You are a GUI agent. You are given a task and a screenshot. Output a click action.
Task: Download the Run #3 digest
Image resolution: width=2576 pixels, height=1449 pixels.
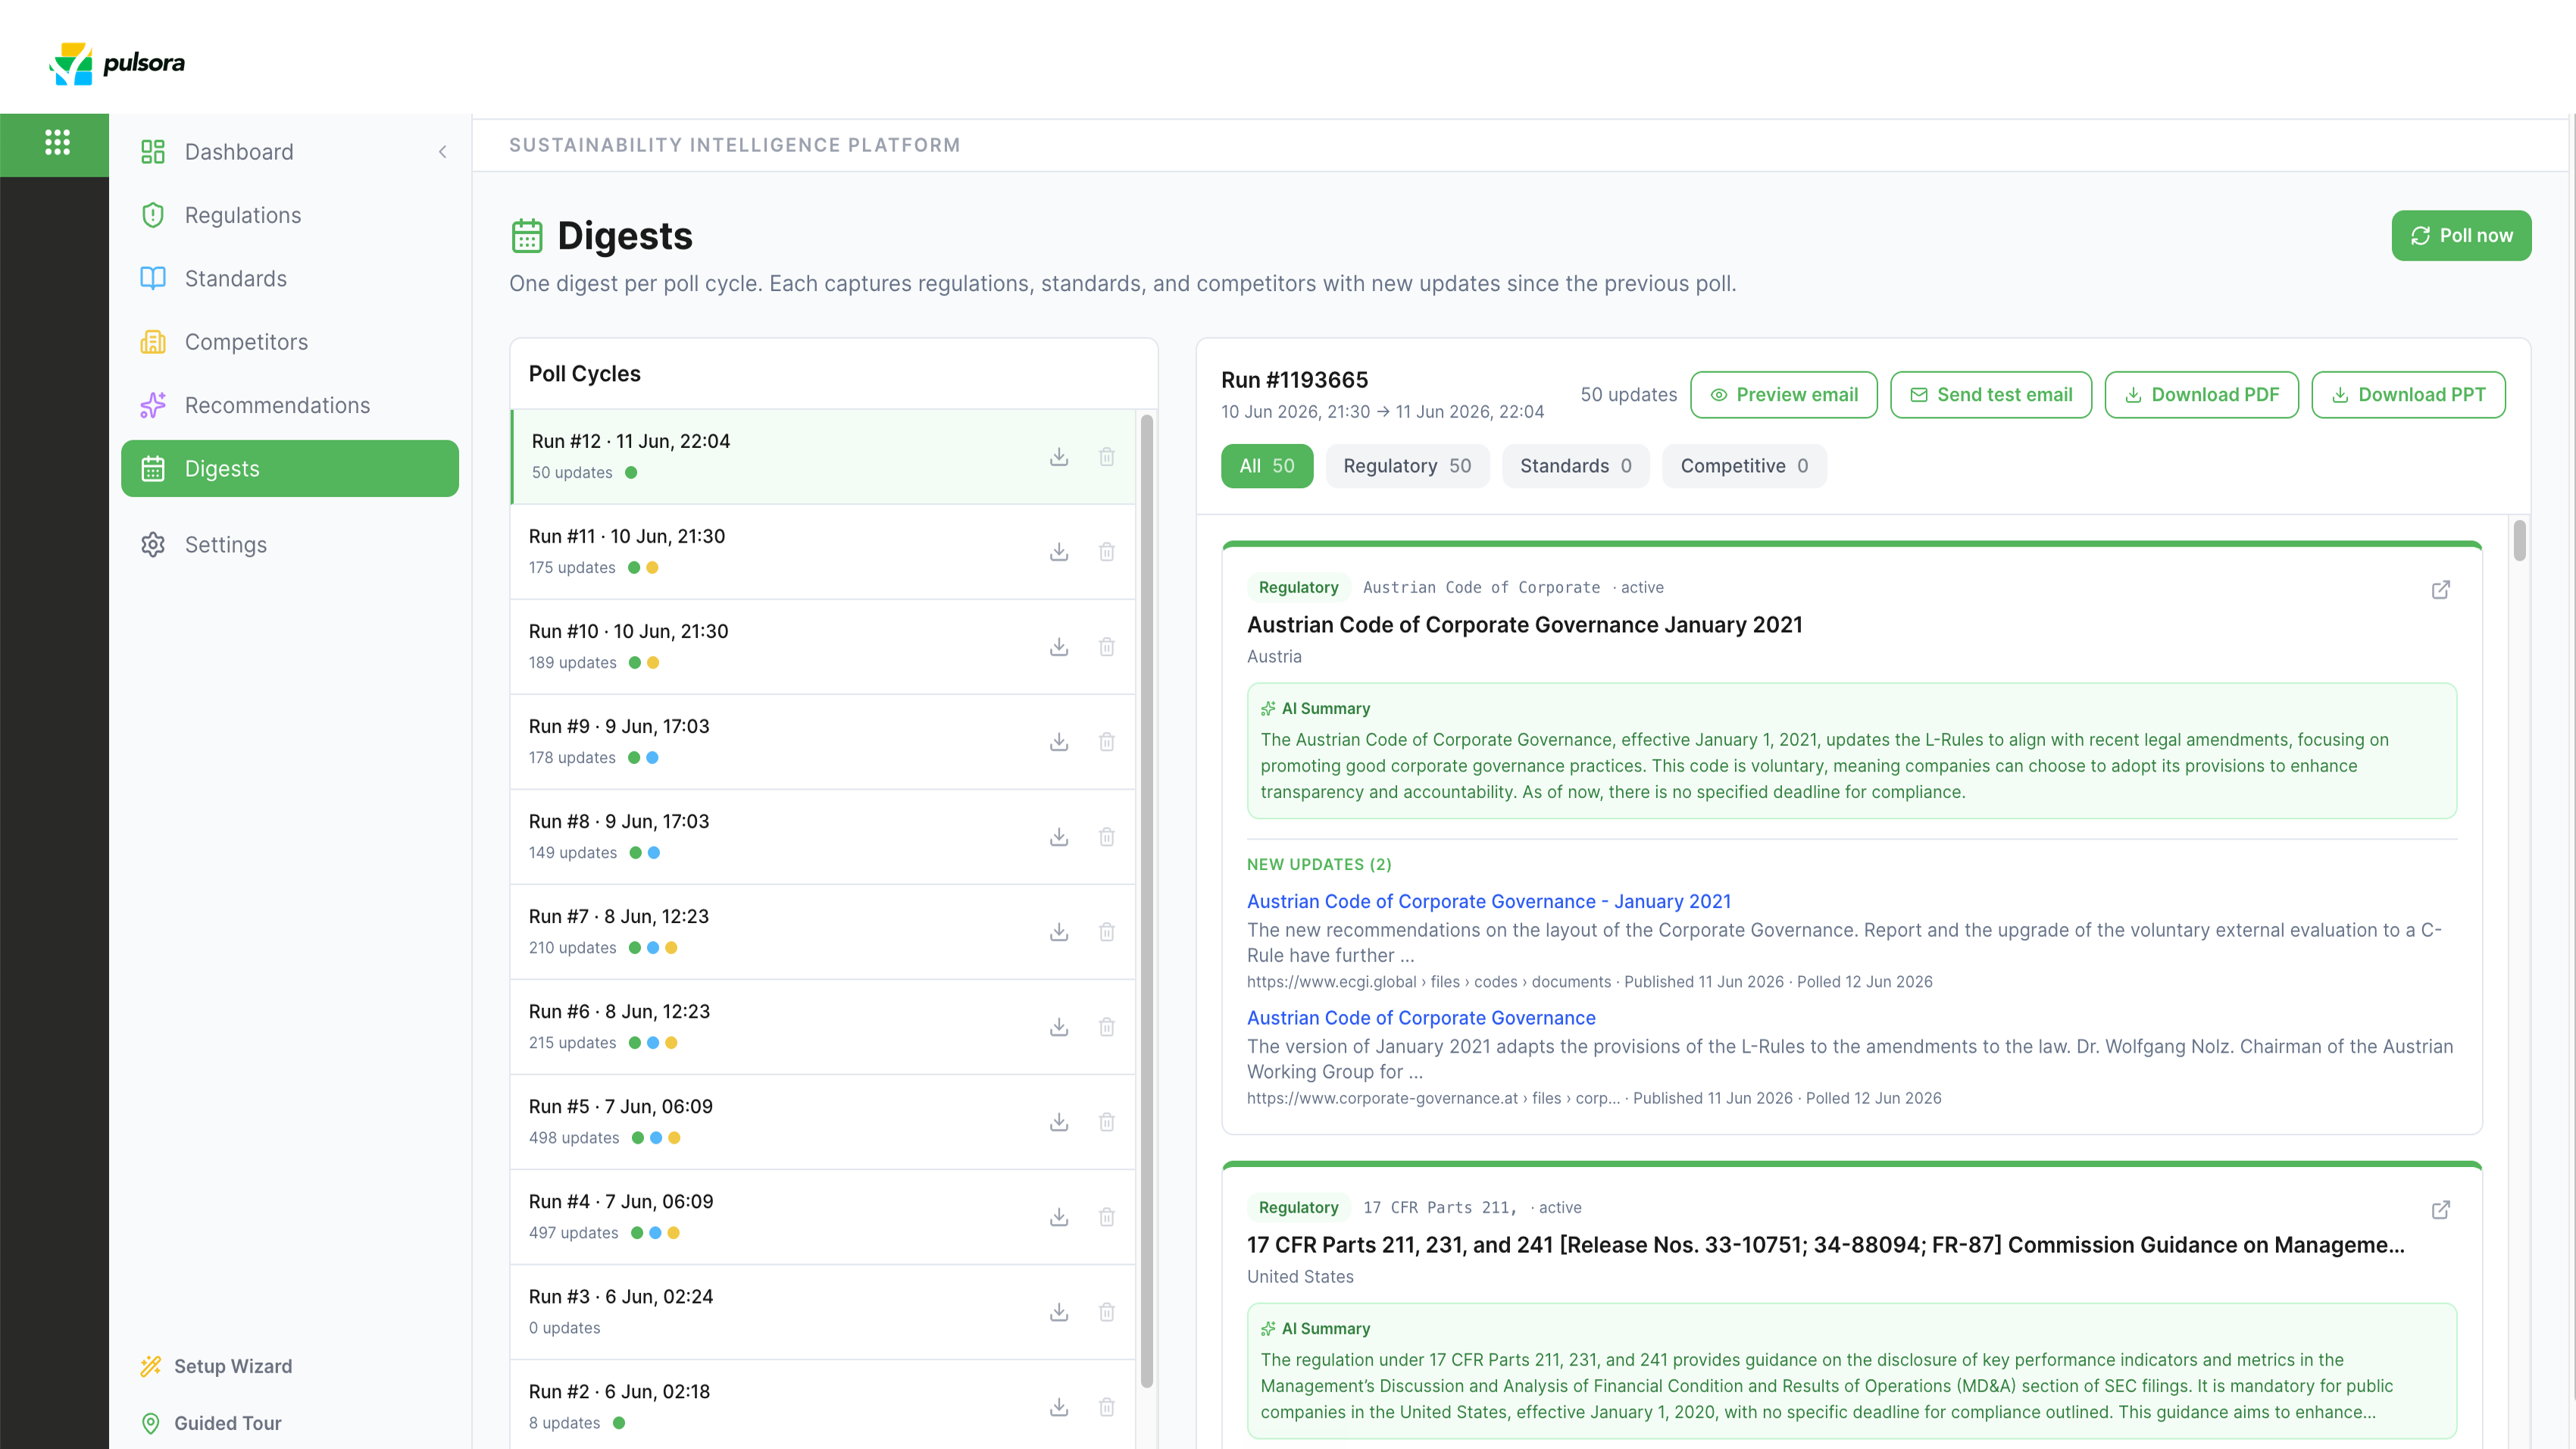point(1059,1312)
